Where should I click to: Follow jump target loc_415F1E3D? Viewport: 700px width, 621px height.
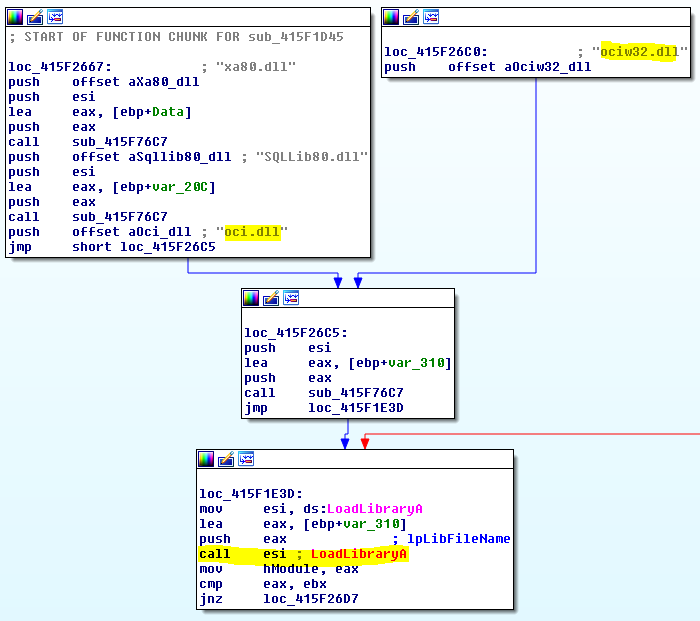(356, 408)
